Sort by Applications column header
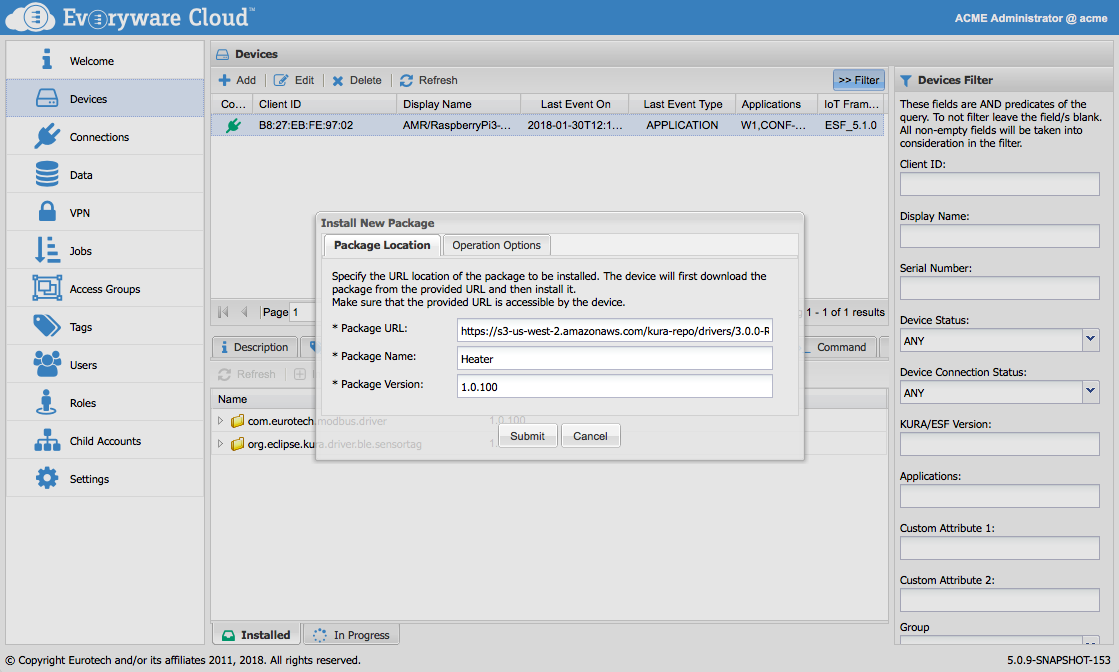Viewport: 1119px width, 672px height. [776, 104]
